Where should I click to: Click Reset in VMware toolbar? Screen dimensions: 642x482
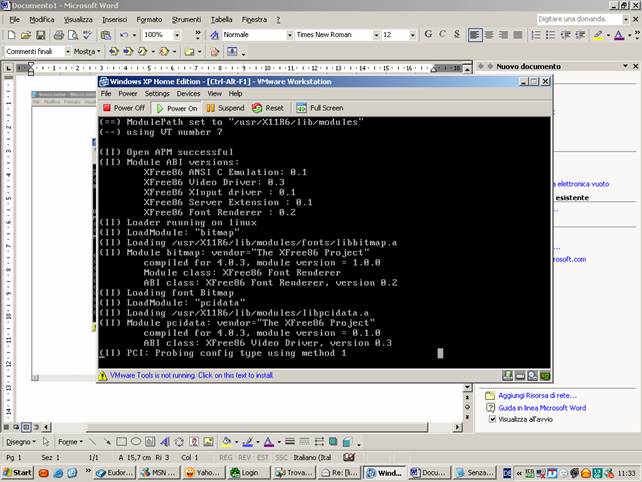pyautogui.click(x=268, y=108)
